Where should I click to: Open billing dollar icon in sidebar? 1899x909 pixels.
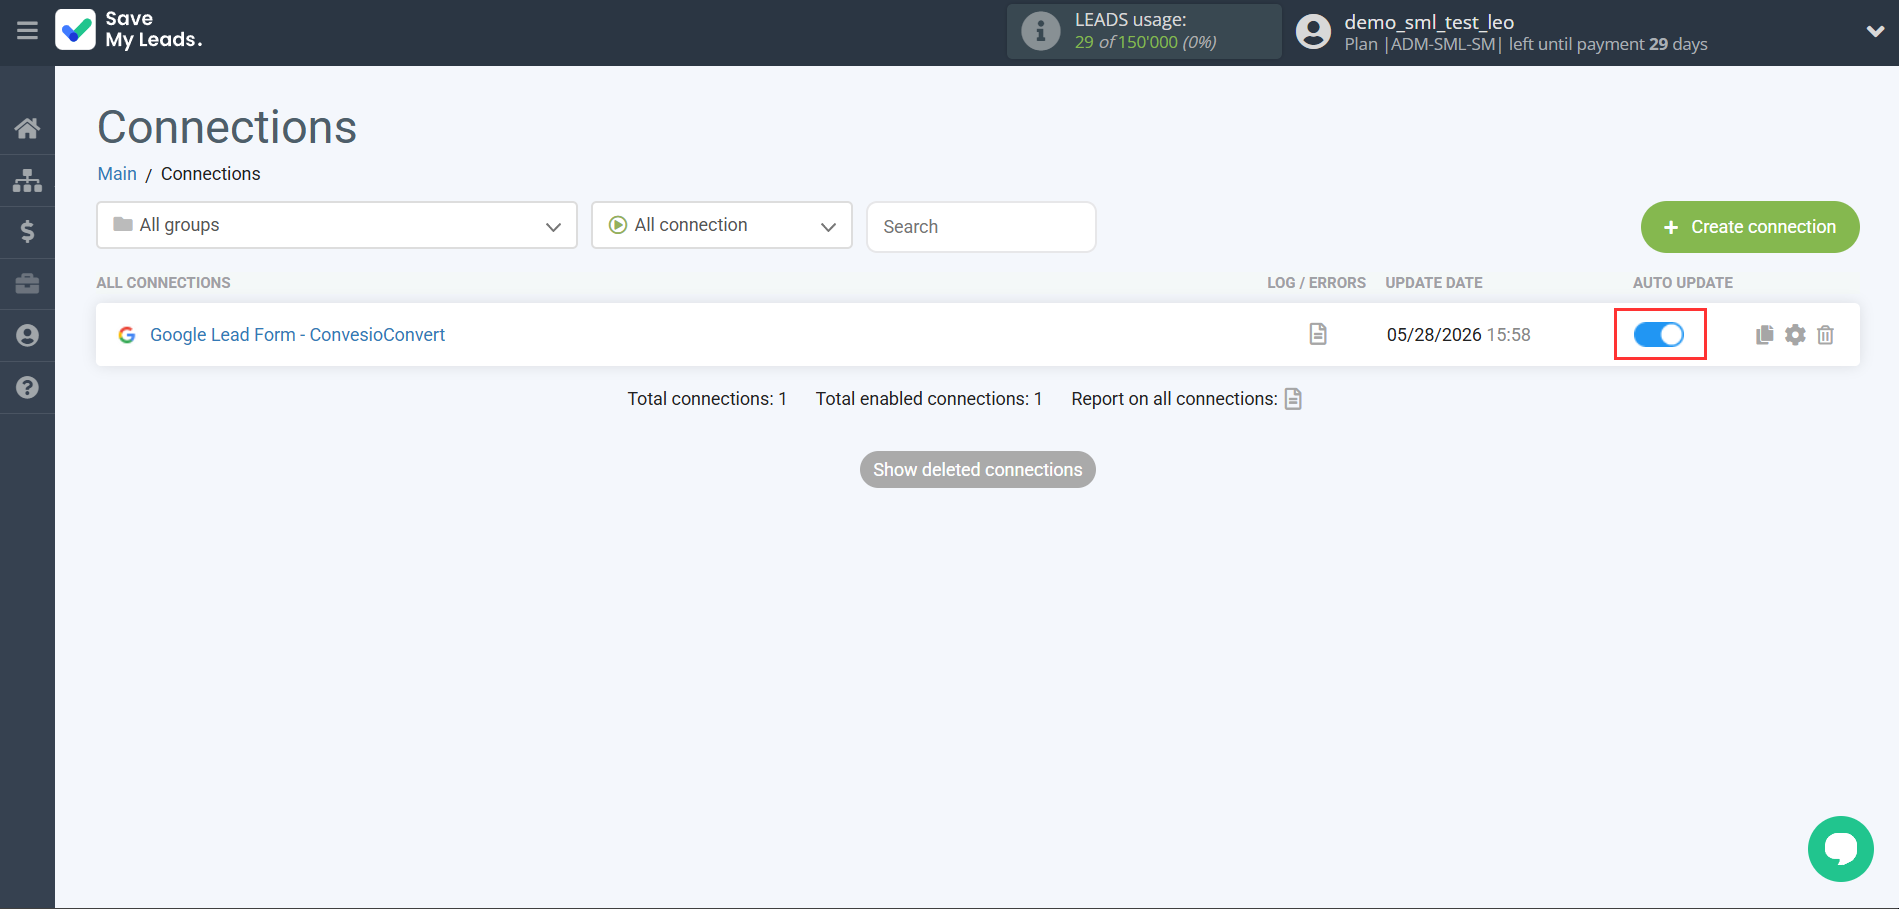coord(27,232)
